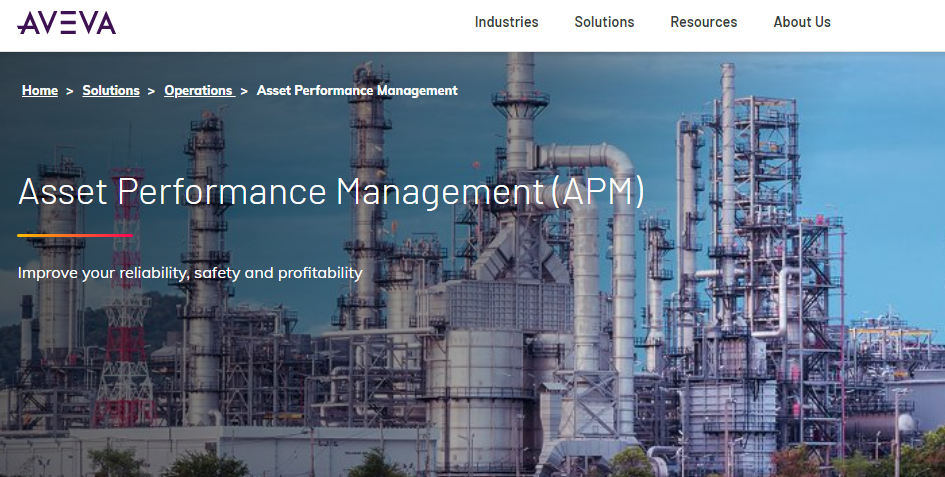Click the 'Improve your reliability, safety and profitability' tagline
Image resolution: width=945 pixels, height=477 pixels.
(190, 273)
